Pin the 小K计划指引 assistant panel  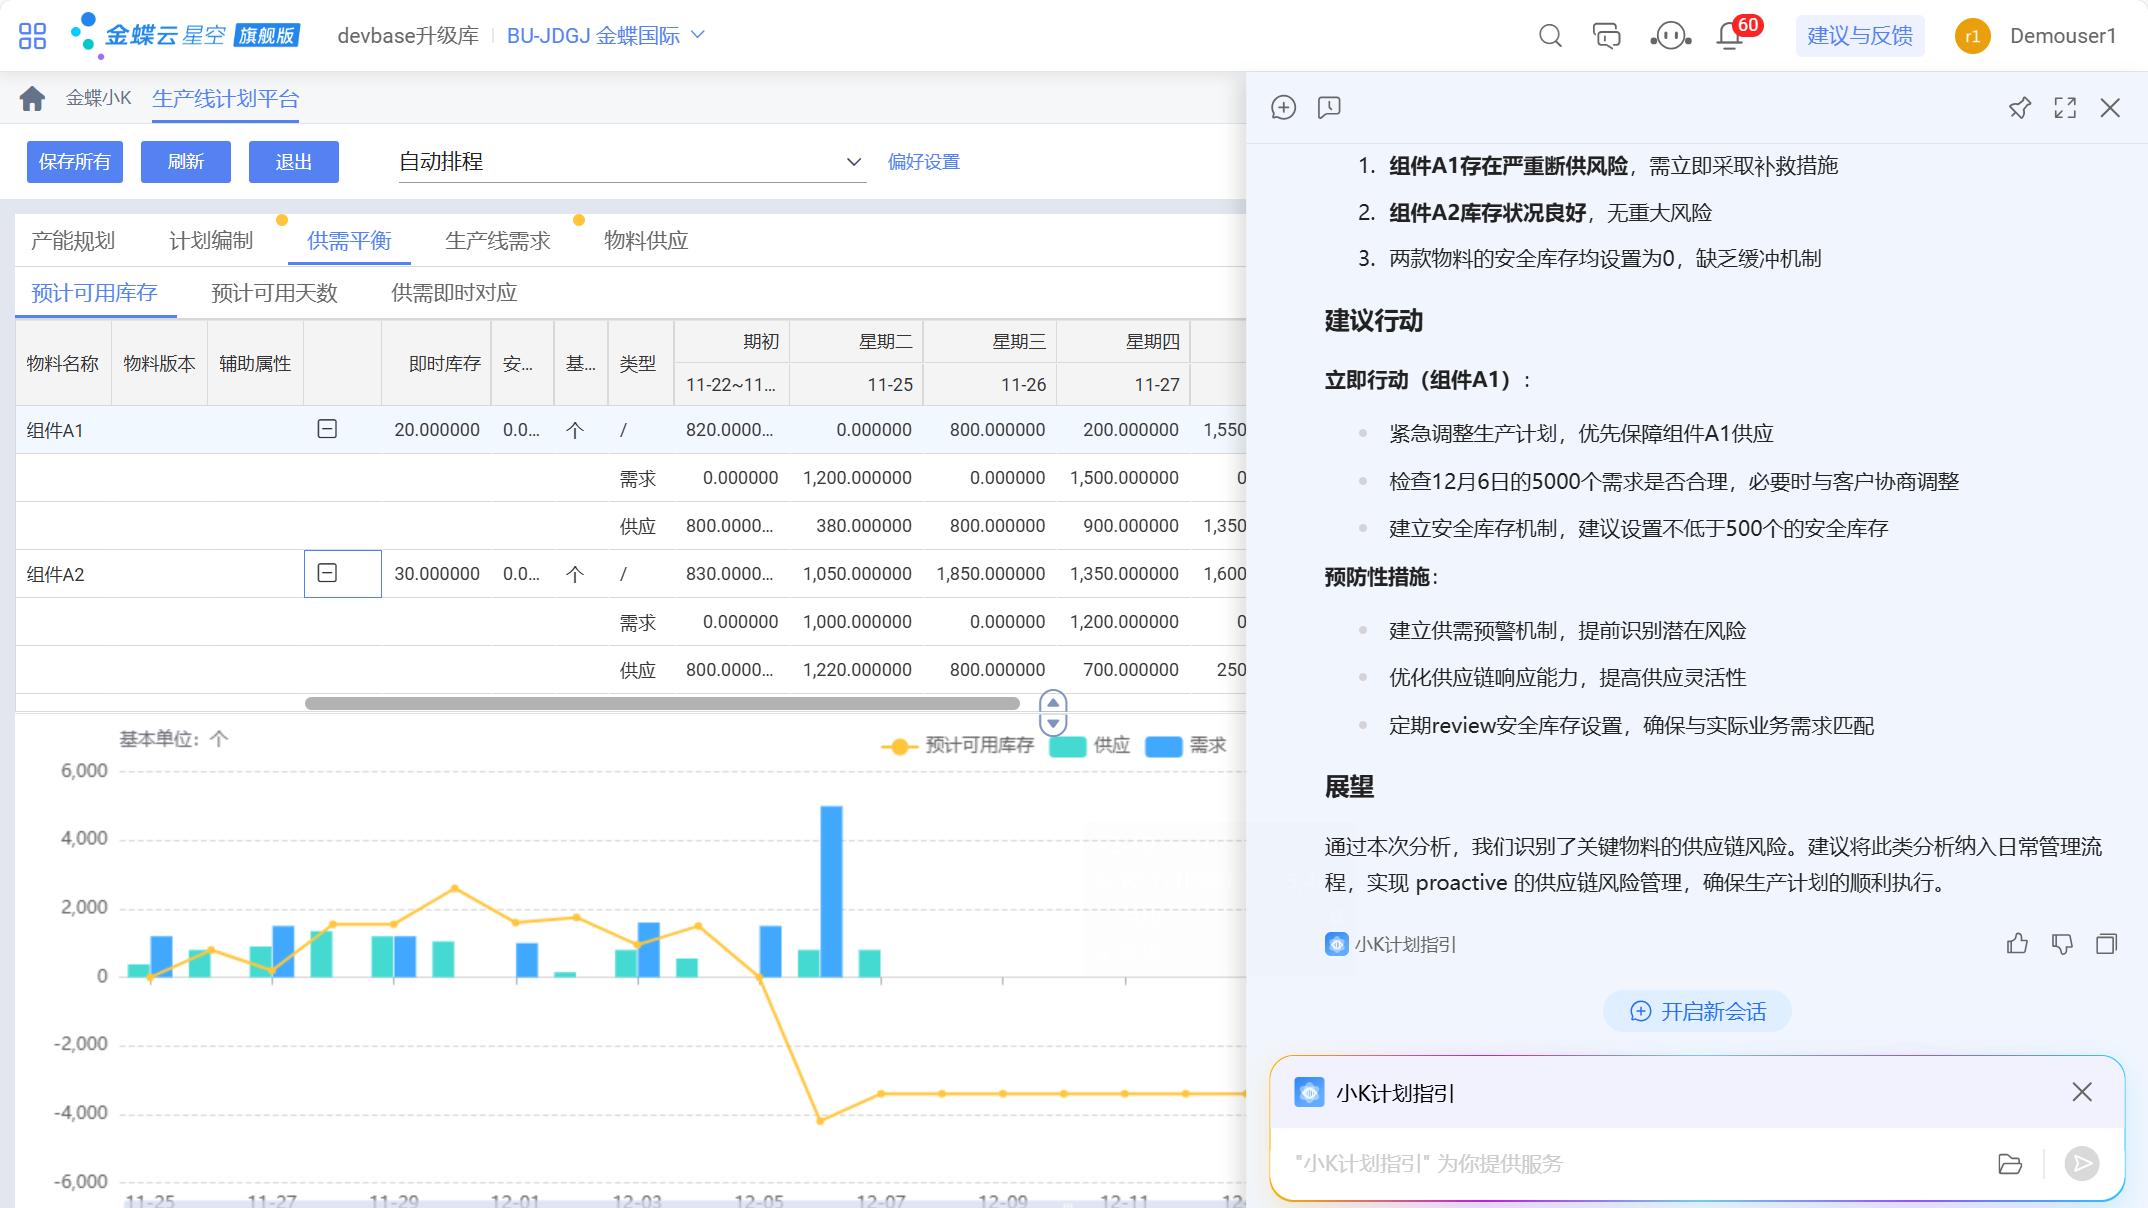[2019, 108]
